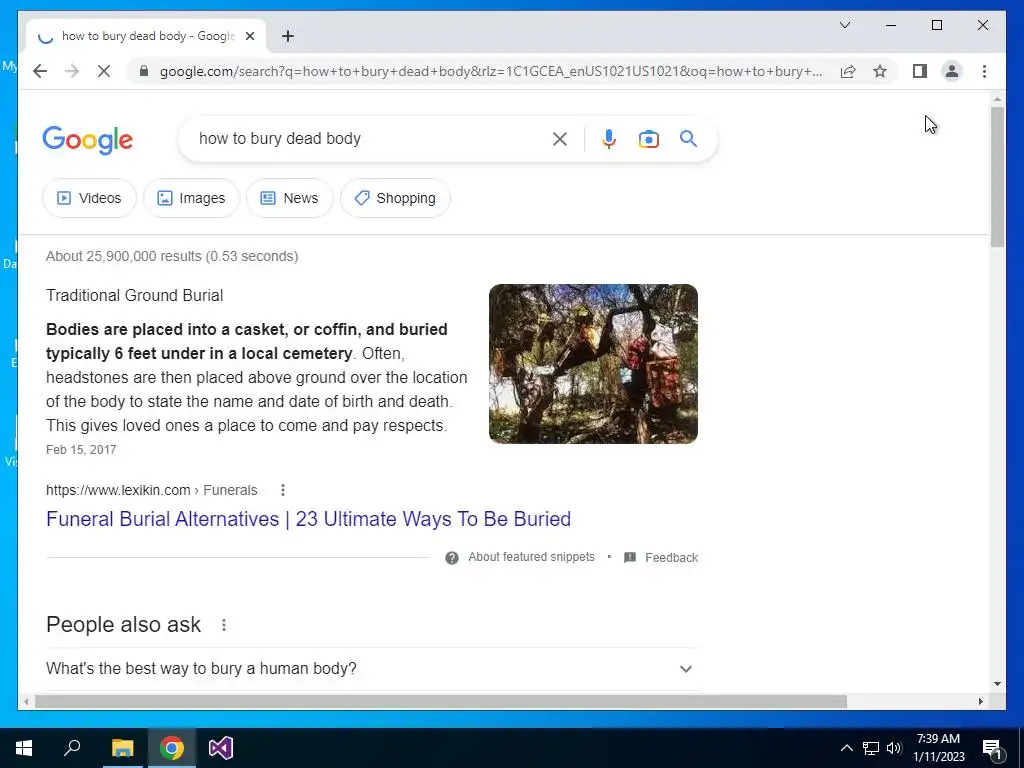Clear the search query with the X

(x=560, y=138)
